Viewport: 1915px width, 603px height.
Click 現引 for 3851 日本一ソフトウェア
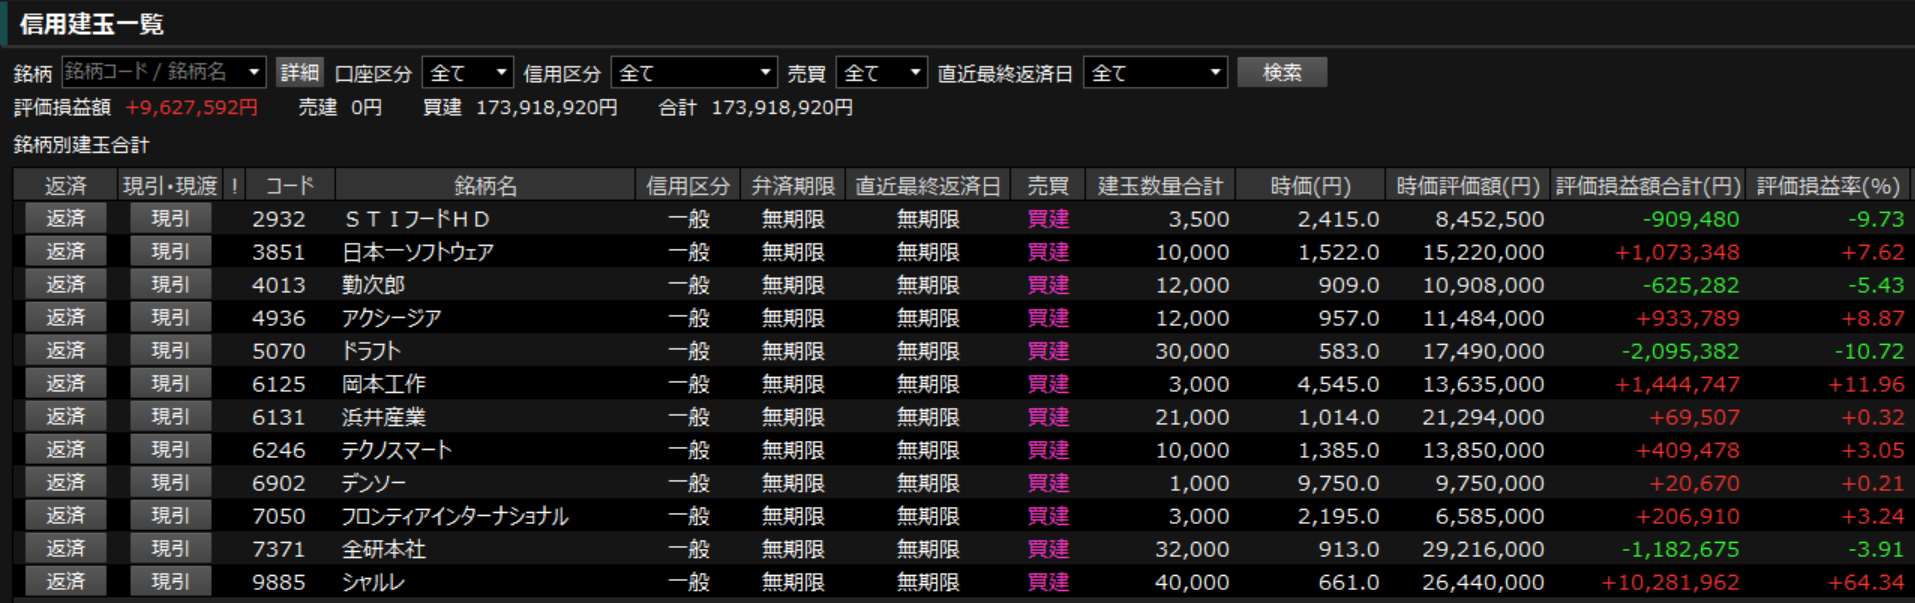[170, 251]
